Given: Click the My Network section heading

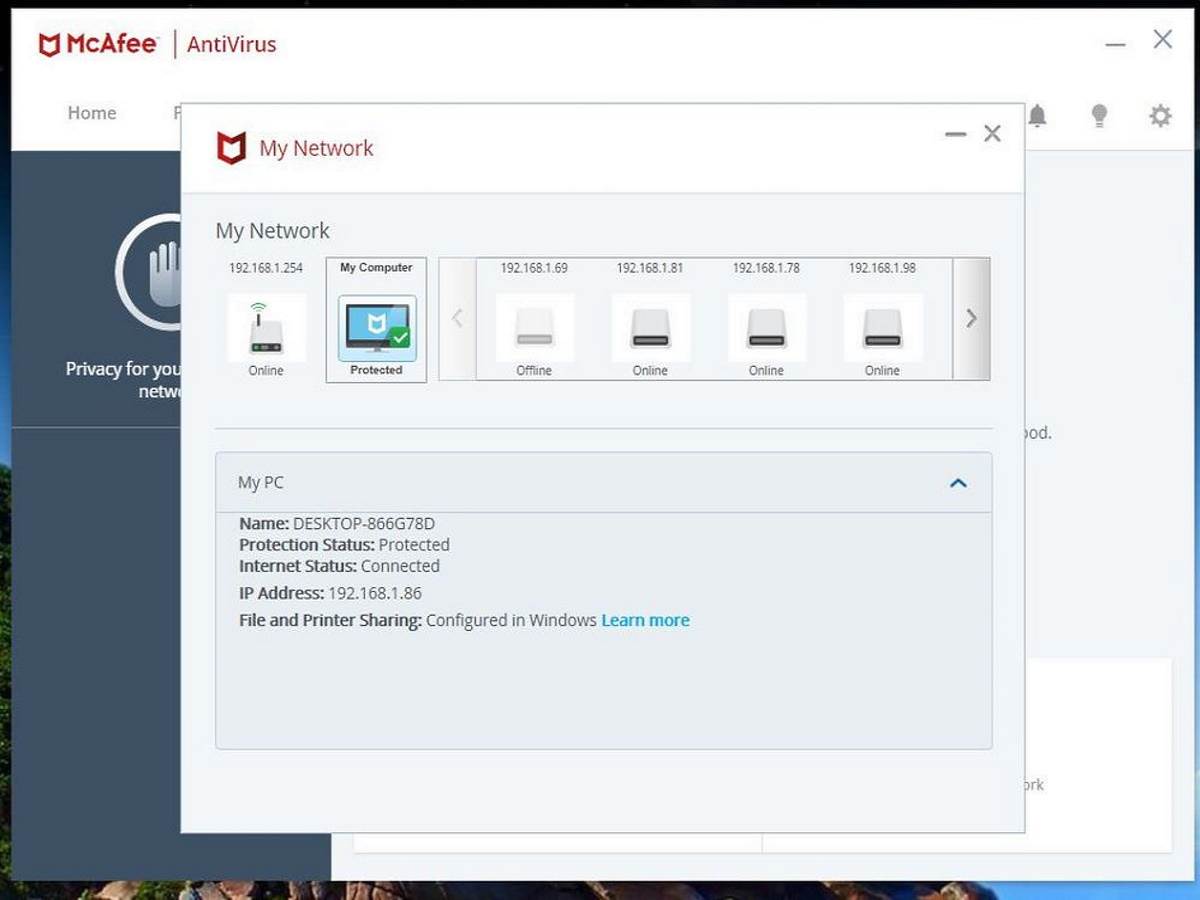Looking at the screenshot, I should click(273, 231).
